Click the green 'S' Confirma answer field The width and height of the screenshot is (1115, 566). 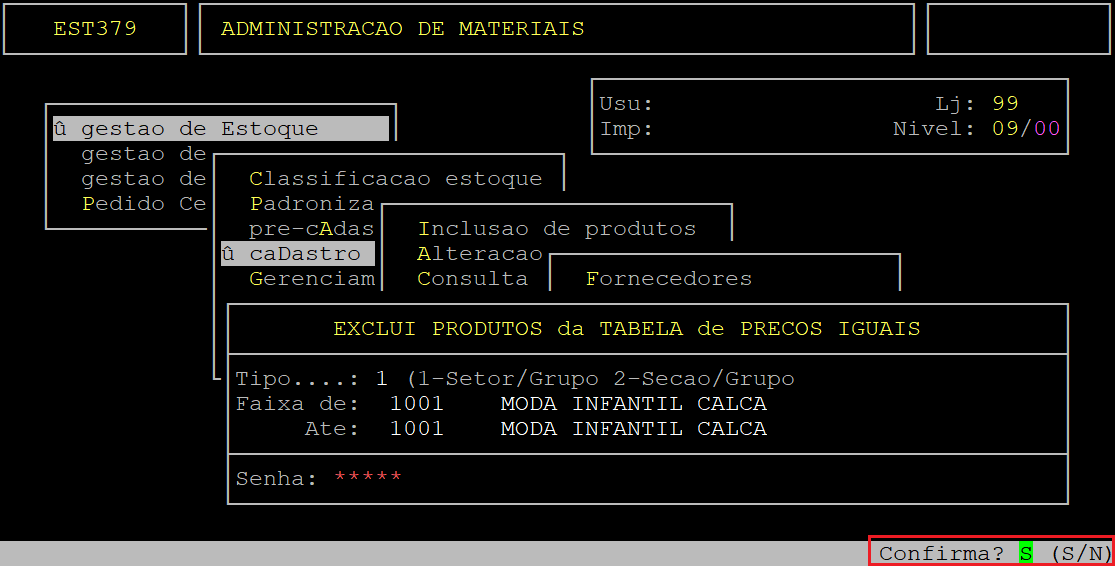click(x=1026, y=553)
